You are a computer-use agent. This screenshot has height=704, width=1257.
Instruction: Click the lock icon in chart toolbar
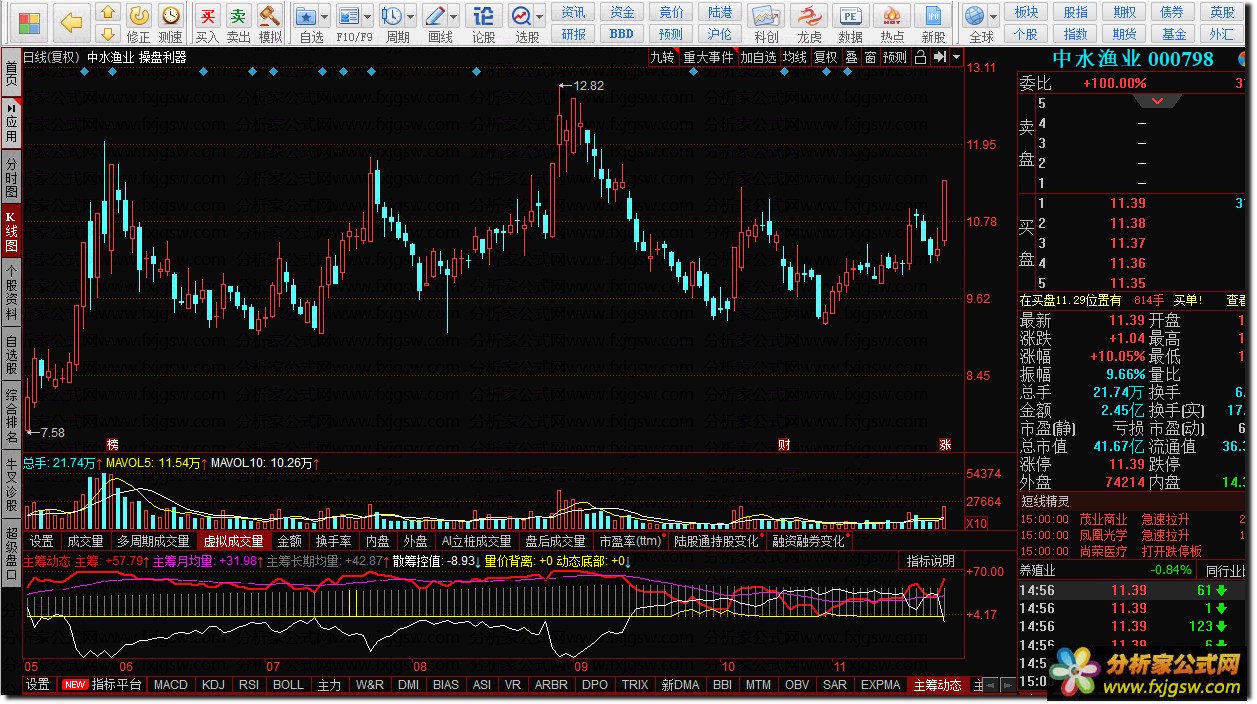click(x=919, y=57)
